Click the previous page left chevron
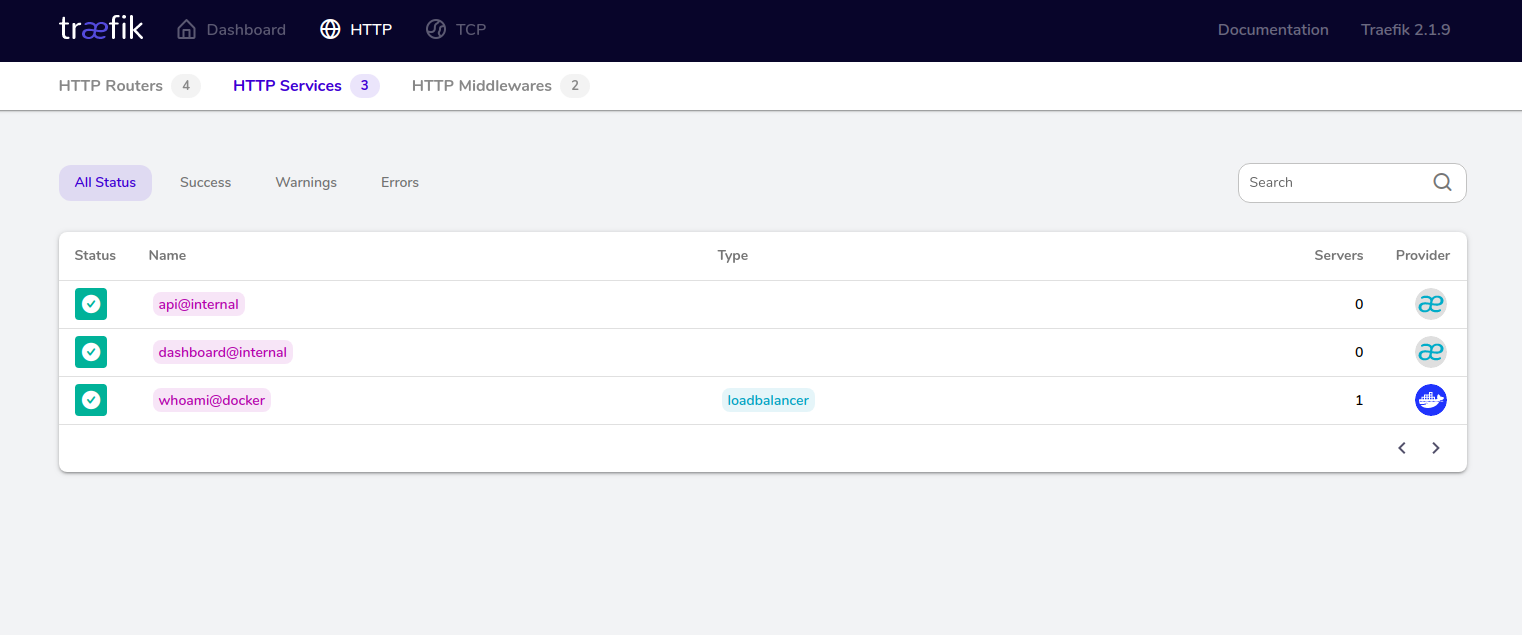 1401,448
